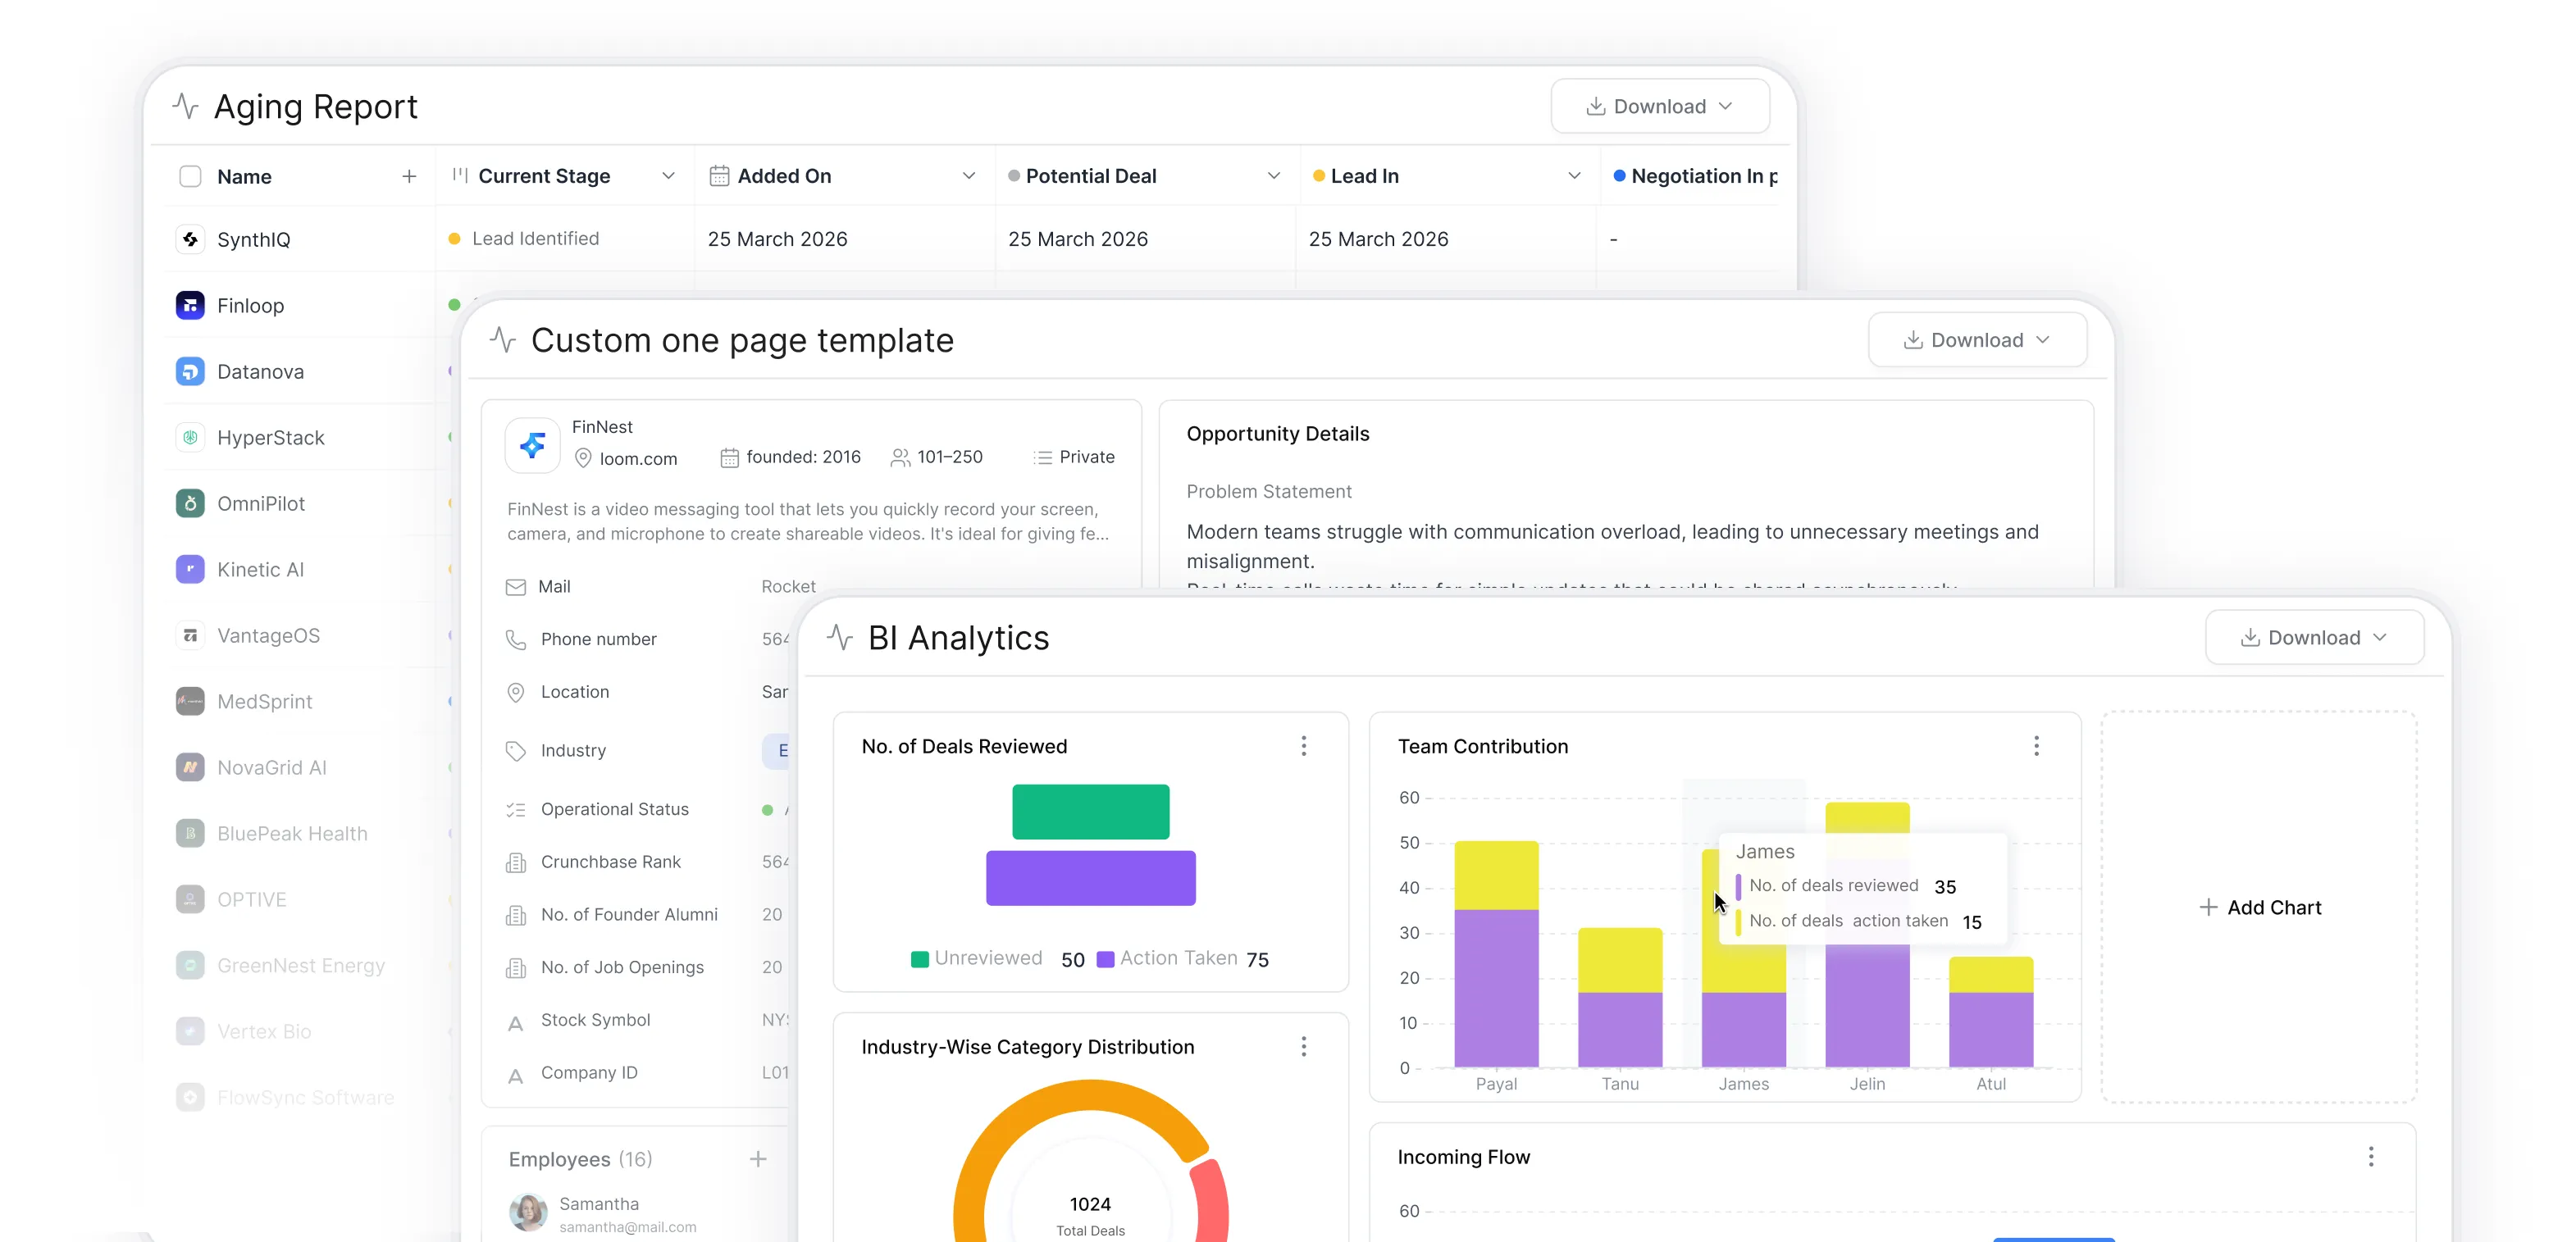Screen dimensions: 2576x1242
Task: Click the Datanova company logo icon
Action: point(190,371)
